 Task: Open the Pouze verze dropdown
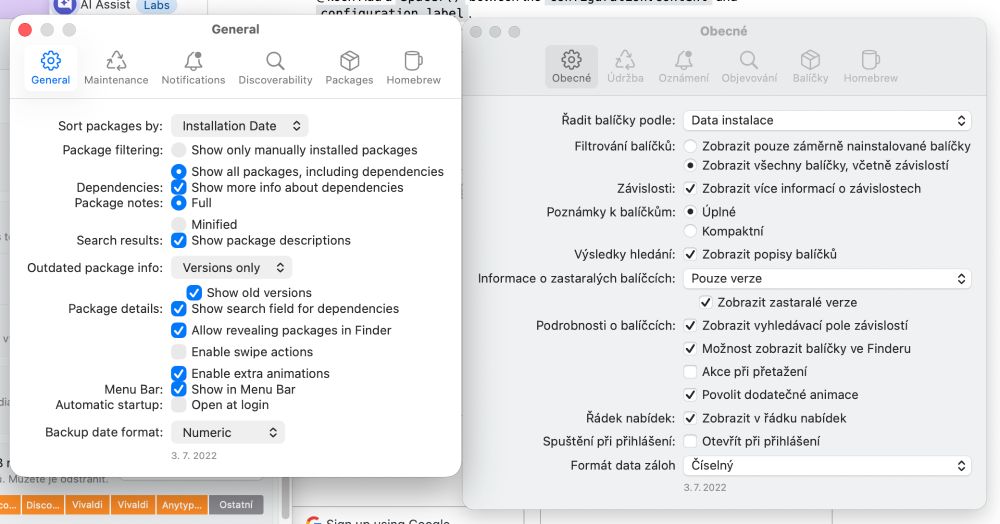(827, 279)
